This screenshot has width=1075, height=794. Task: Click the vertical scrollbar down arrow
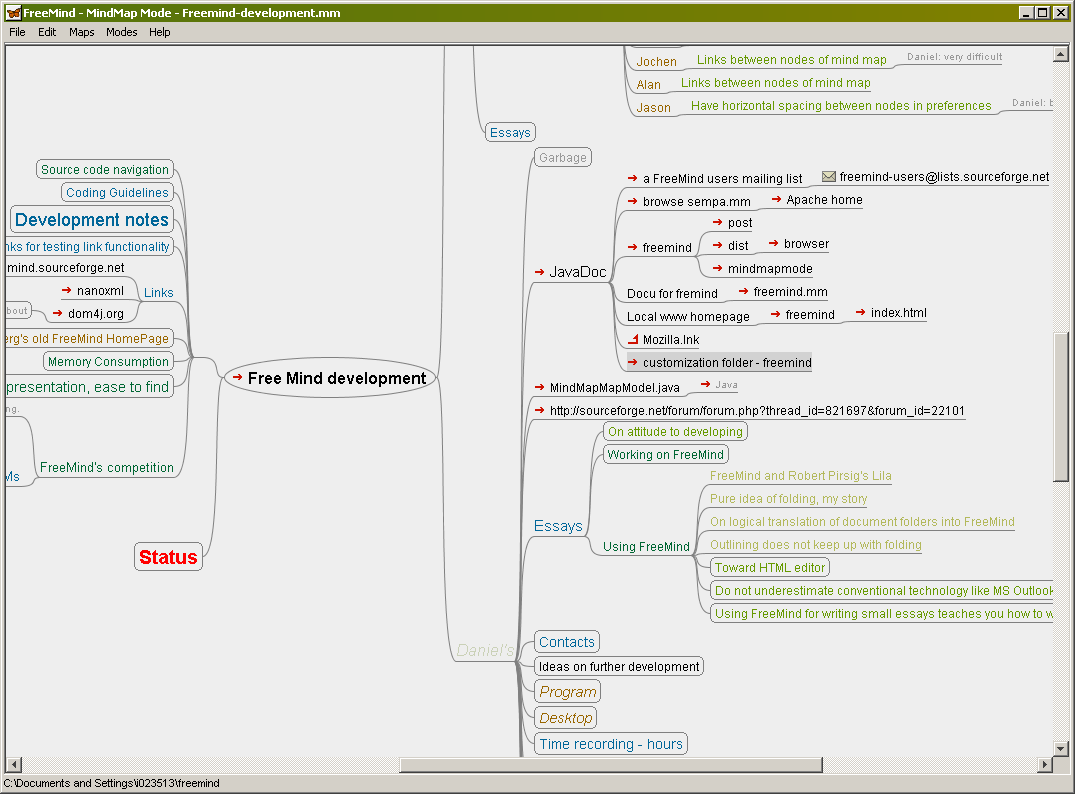click(1061, 749)
